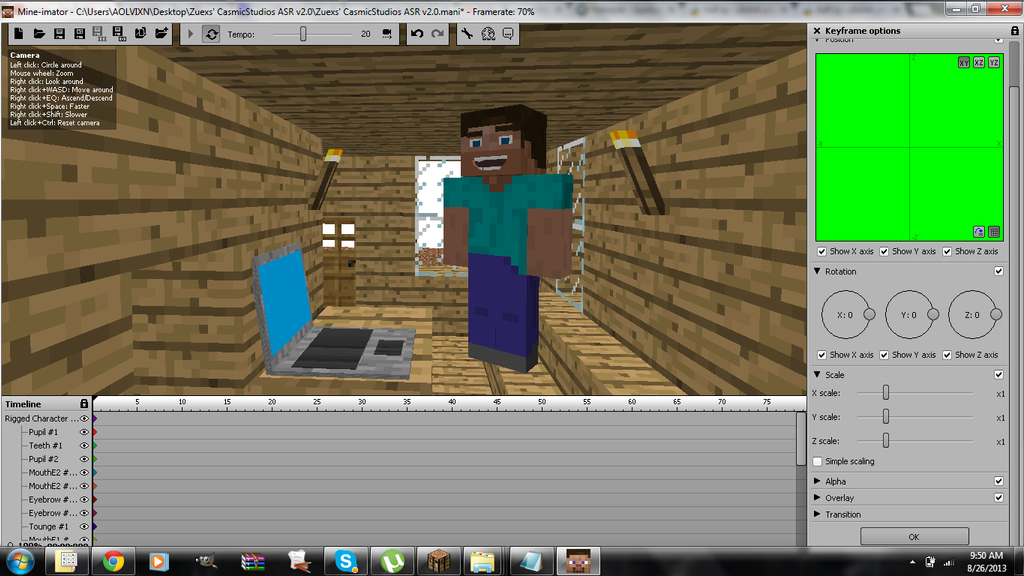Click the OK button in Keyframe options
The width and height of the screenshot is (1024, 576).
(x=914, y=537)
